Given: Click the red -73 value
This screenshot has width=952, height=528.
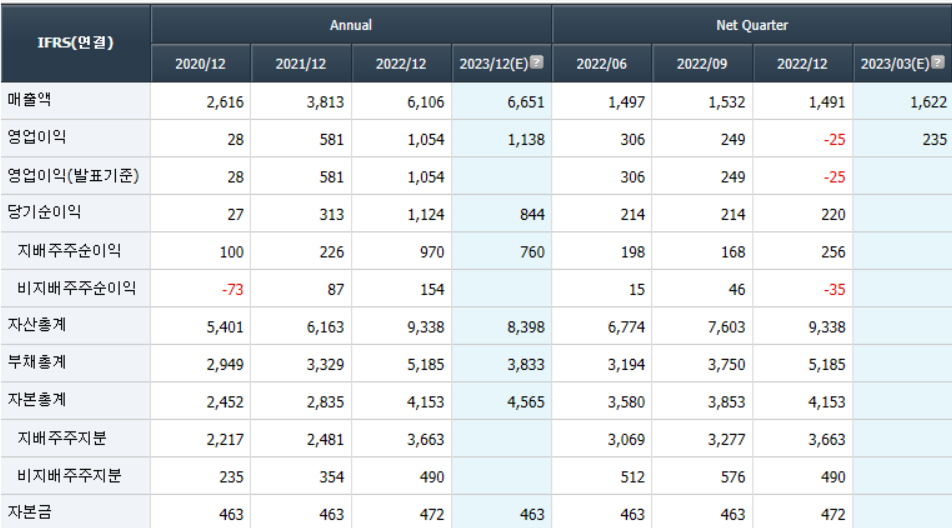Looking at the screenshot, I should pyautogui.click(x=233, y=289).
